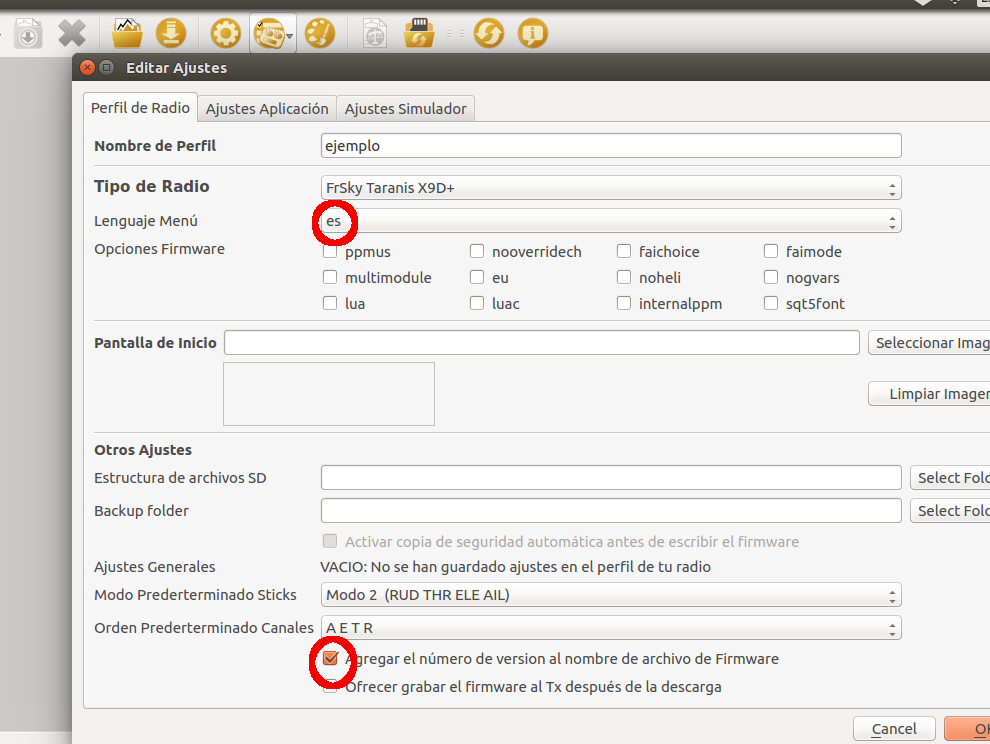This screenshot has height=744, width=990.
Task: Open Modo Prederterminado Sticks dropdown
Action: [x=611, y=595]
